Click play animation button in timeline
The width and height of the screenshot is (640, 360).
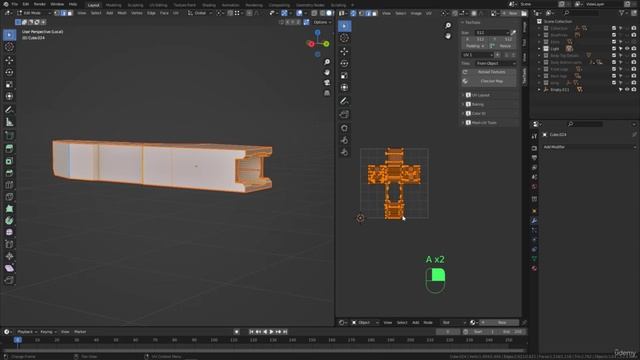[271, 332]
